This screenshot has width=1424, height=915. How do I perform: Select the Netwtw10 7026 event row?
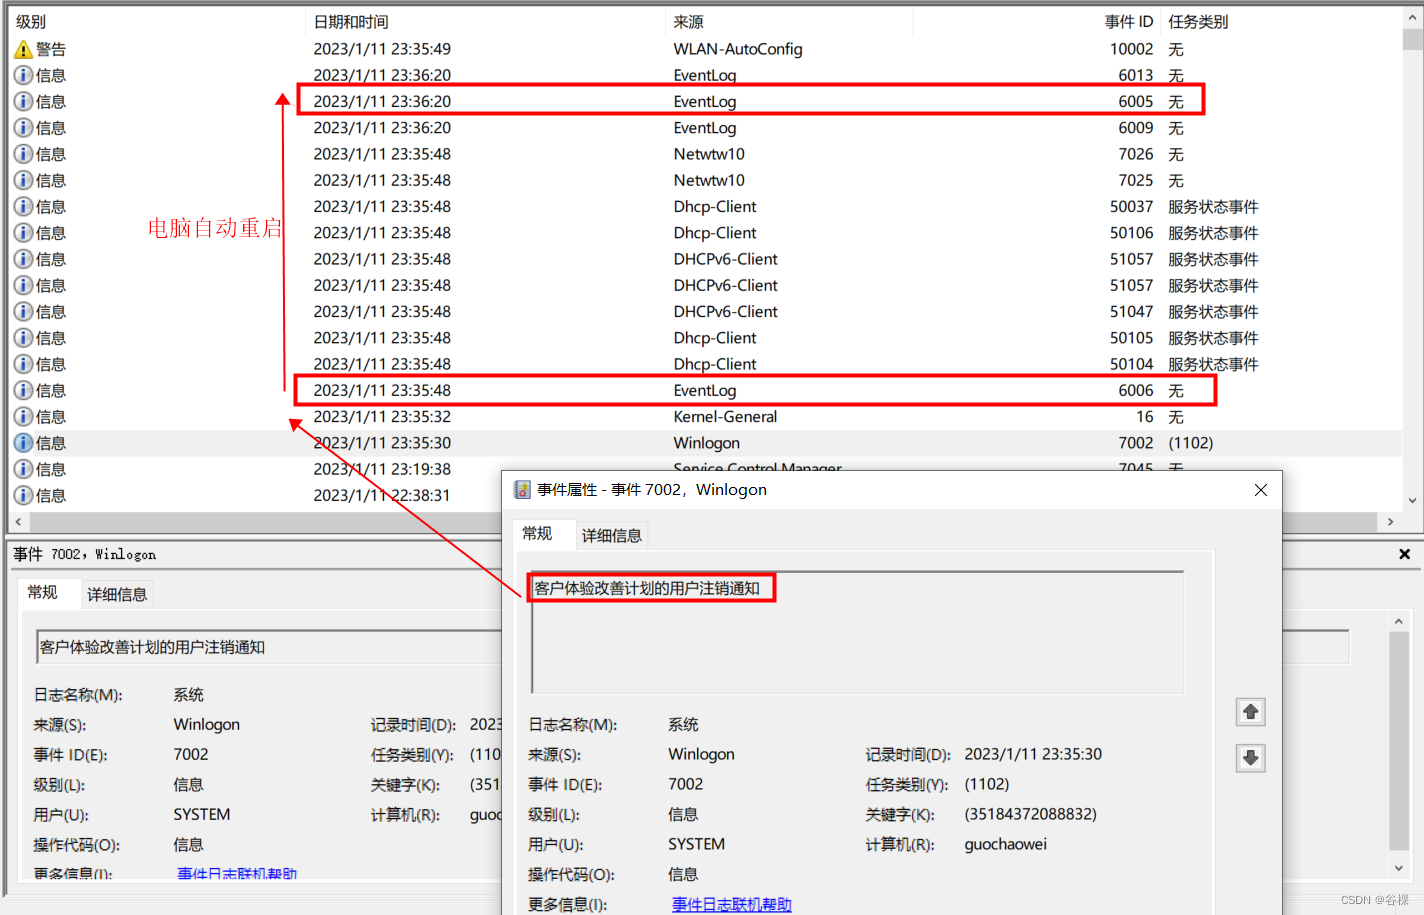pyautogui.click(x=600, y=154)
